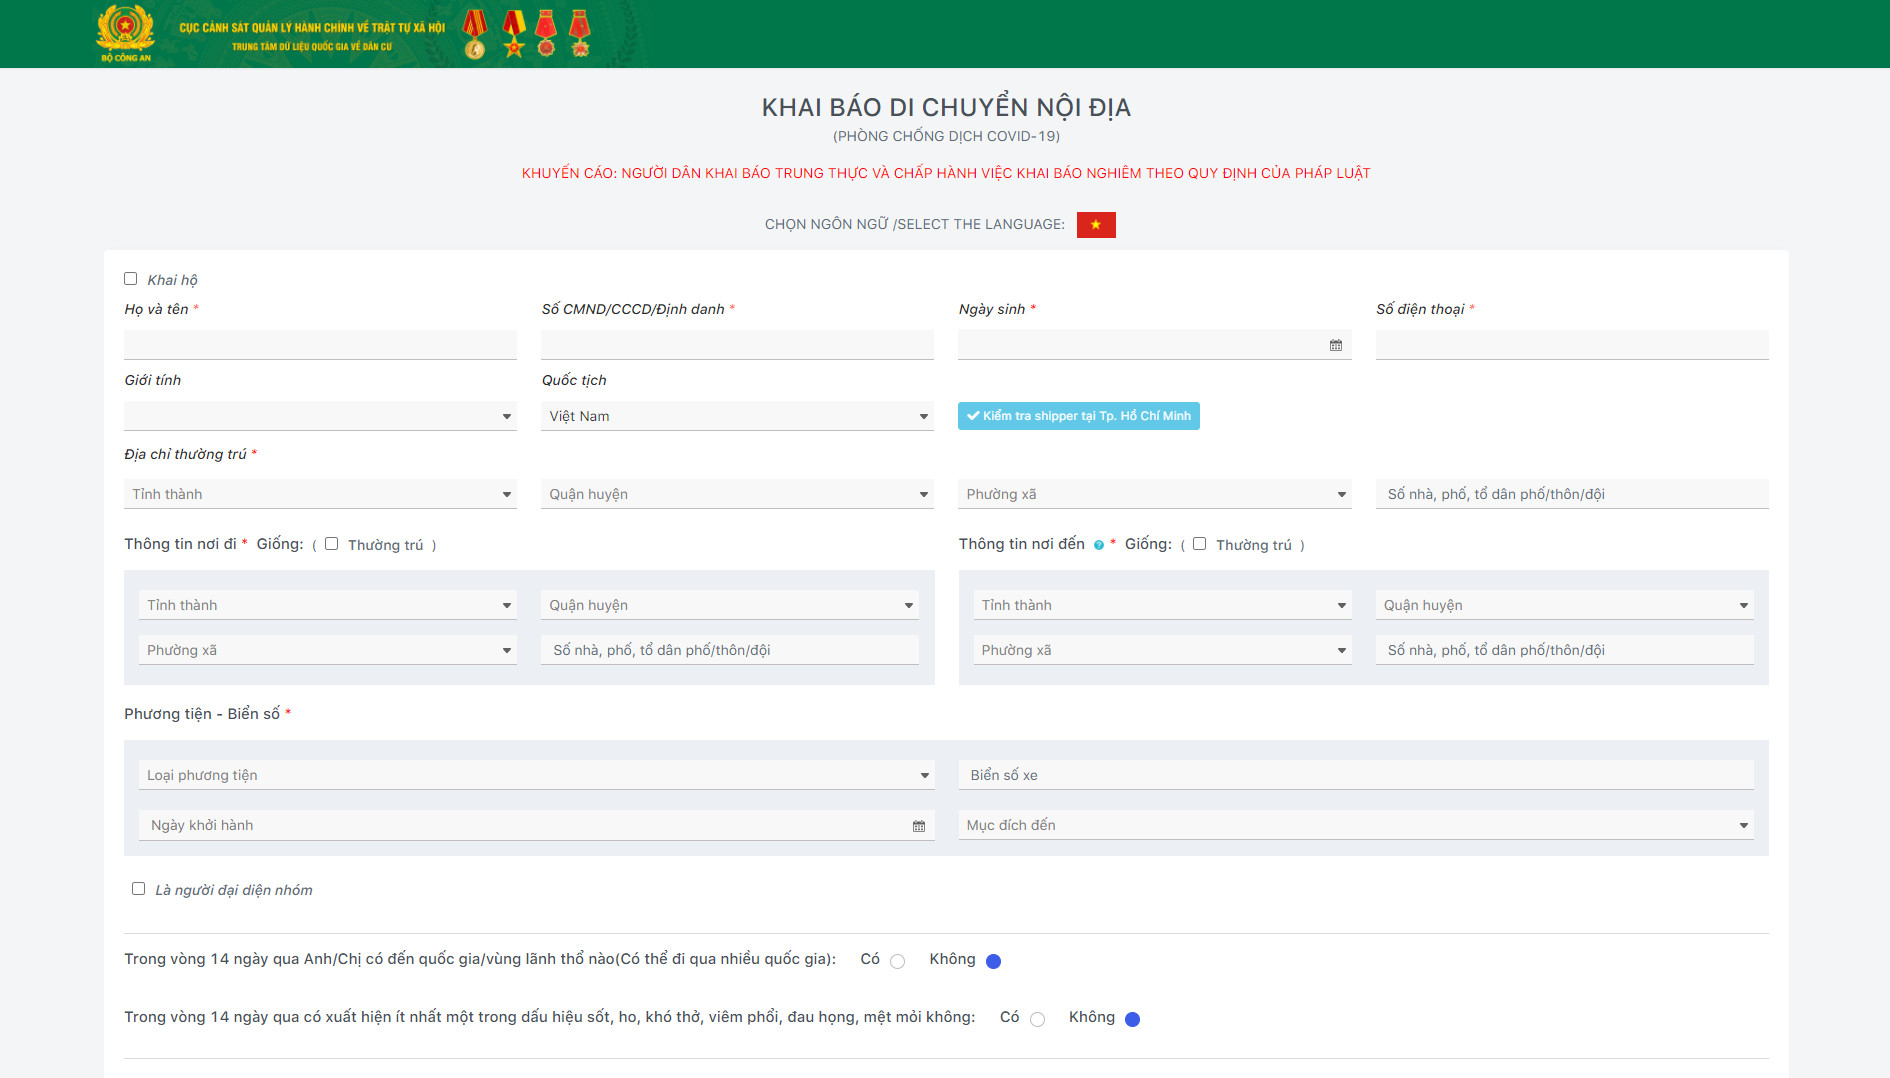Open the Ngày khởi hành calendar icon

[918, 826]
